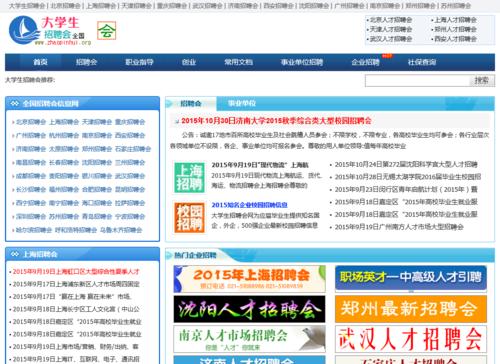Open 宁波招聘会 in the left panel
The width and height of the screenshot is (500, 364).
pyautogui.click(x=130, y=216)
